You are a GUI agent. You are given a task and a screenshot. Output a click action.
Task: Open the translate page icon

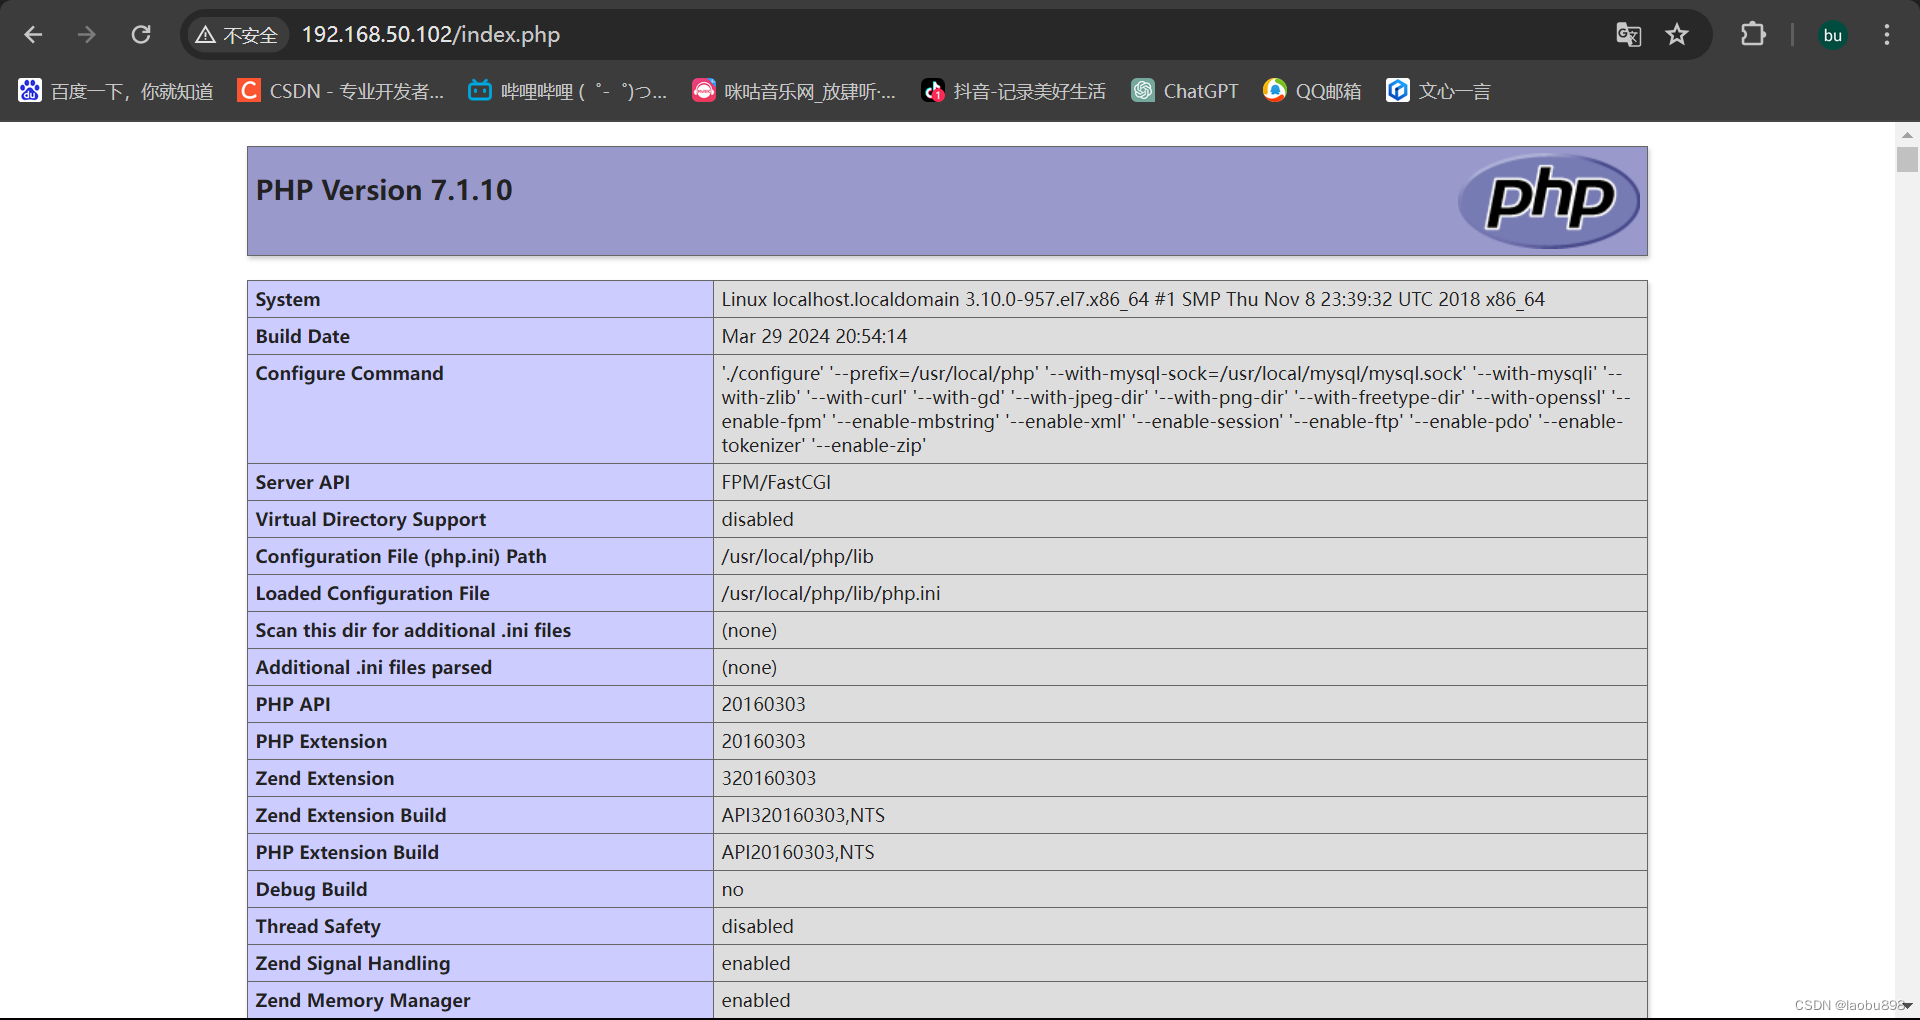tap(1628, 35)
